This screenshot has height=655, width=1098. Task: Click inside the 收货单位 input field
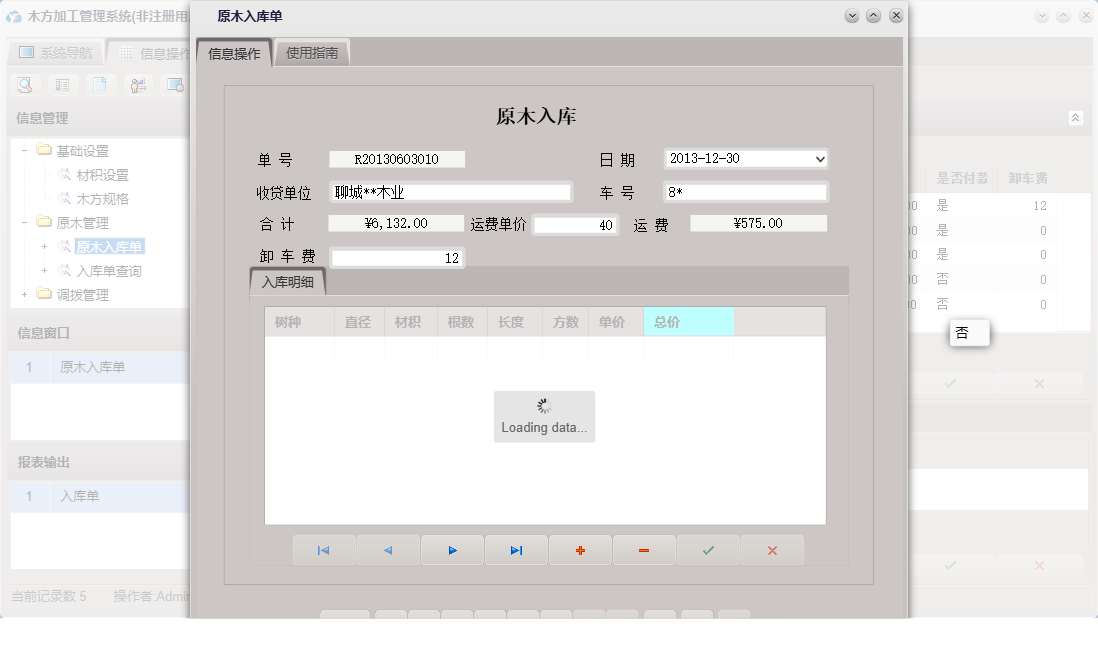click(x=450, y=191)
